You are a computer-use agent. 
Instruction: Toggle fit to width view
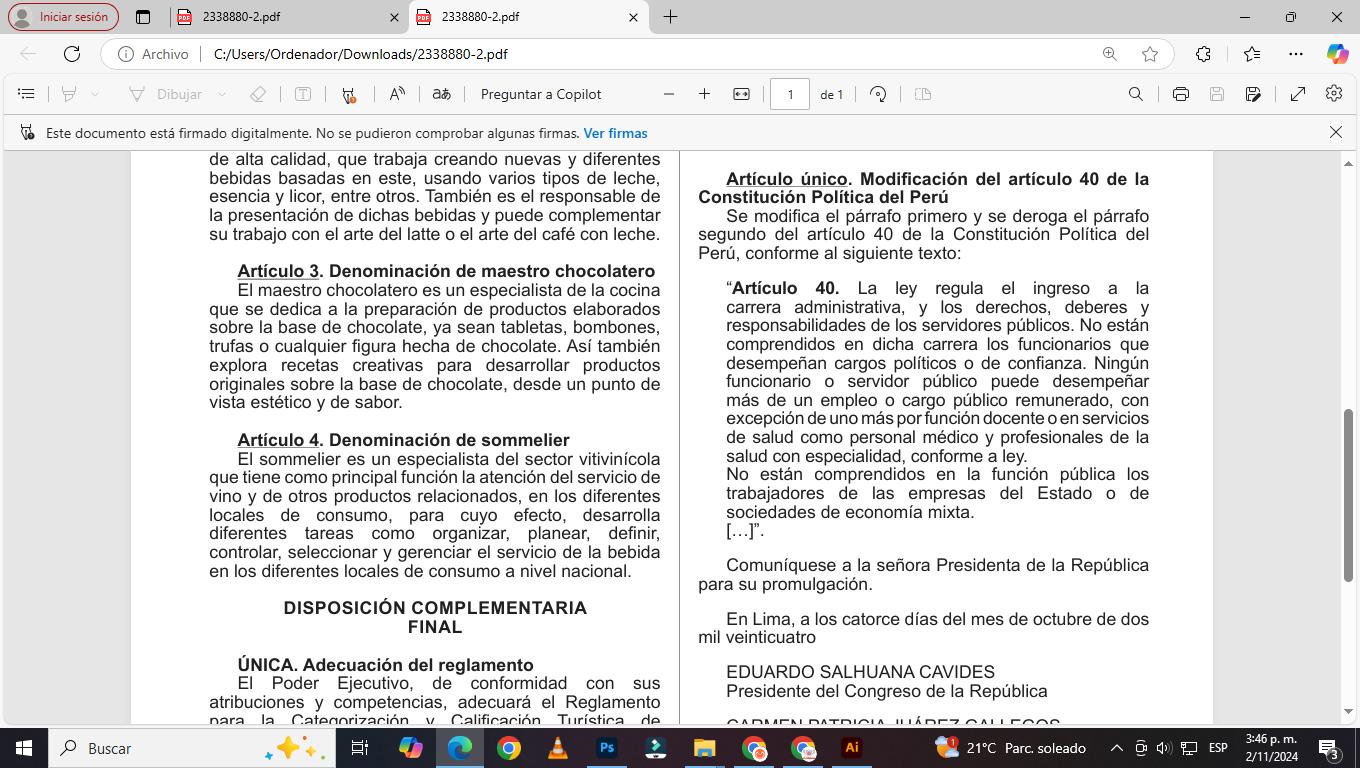point(741,94)
